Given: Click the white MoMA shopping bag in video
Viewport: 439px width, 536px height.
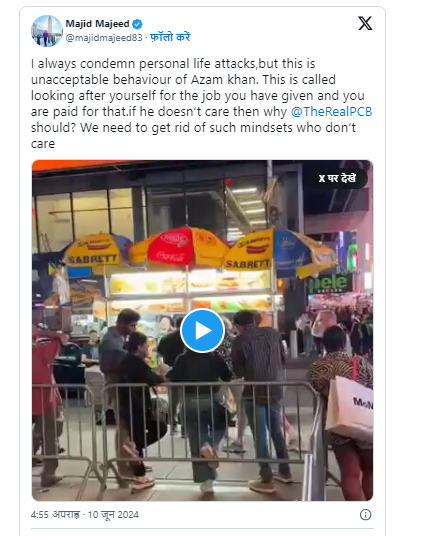Looking at the screenshot, I should point(350,409).
